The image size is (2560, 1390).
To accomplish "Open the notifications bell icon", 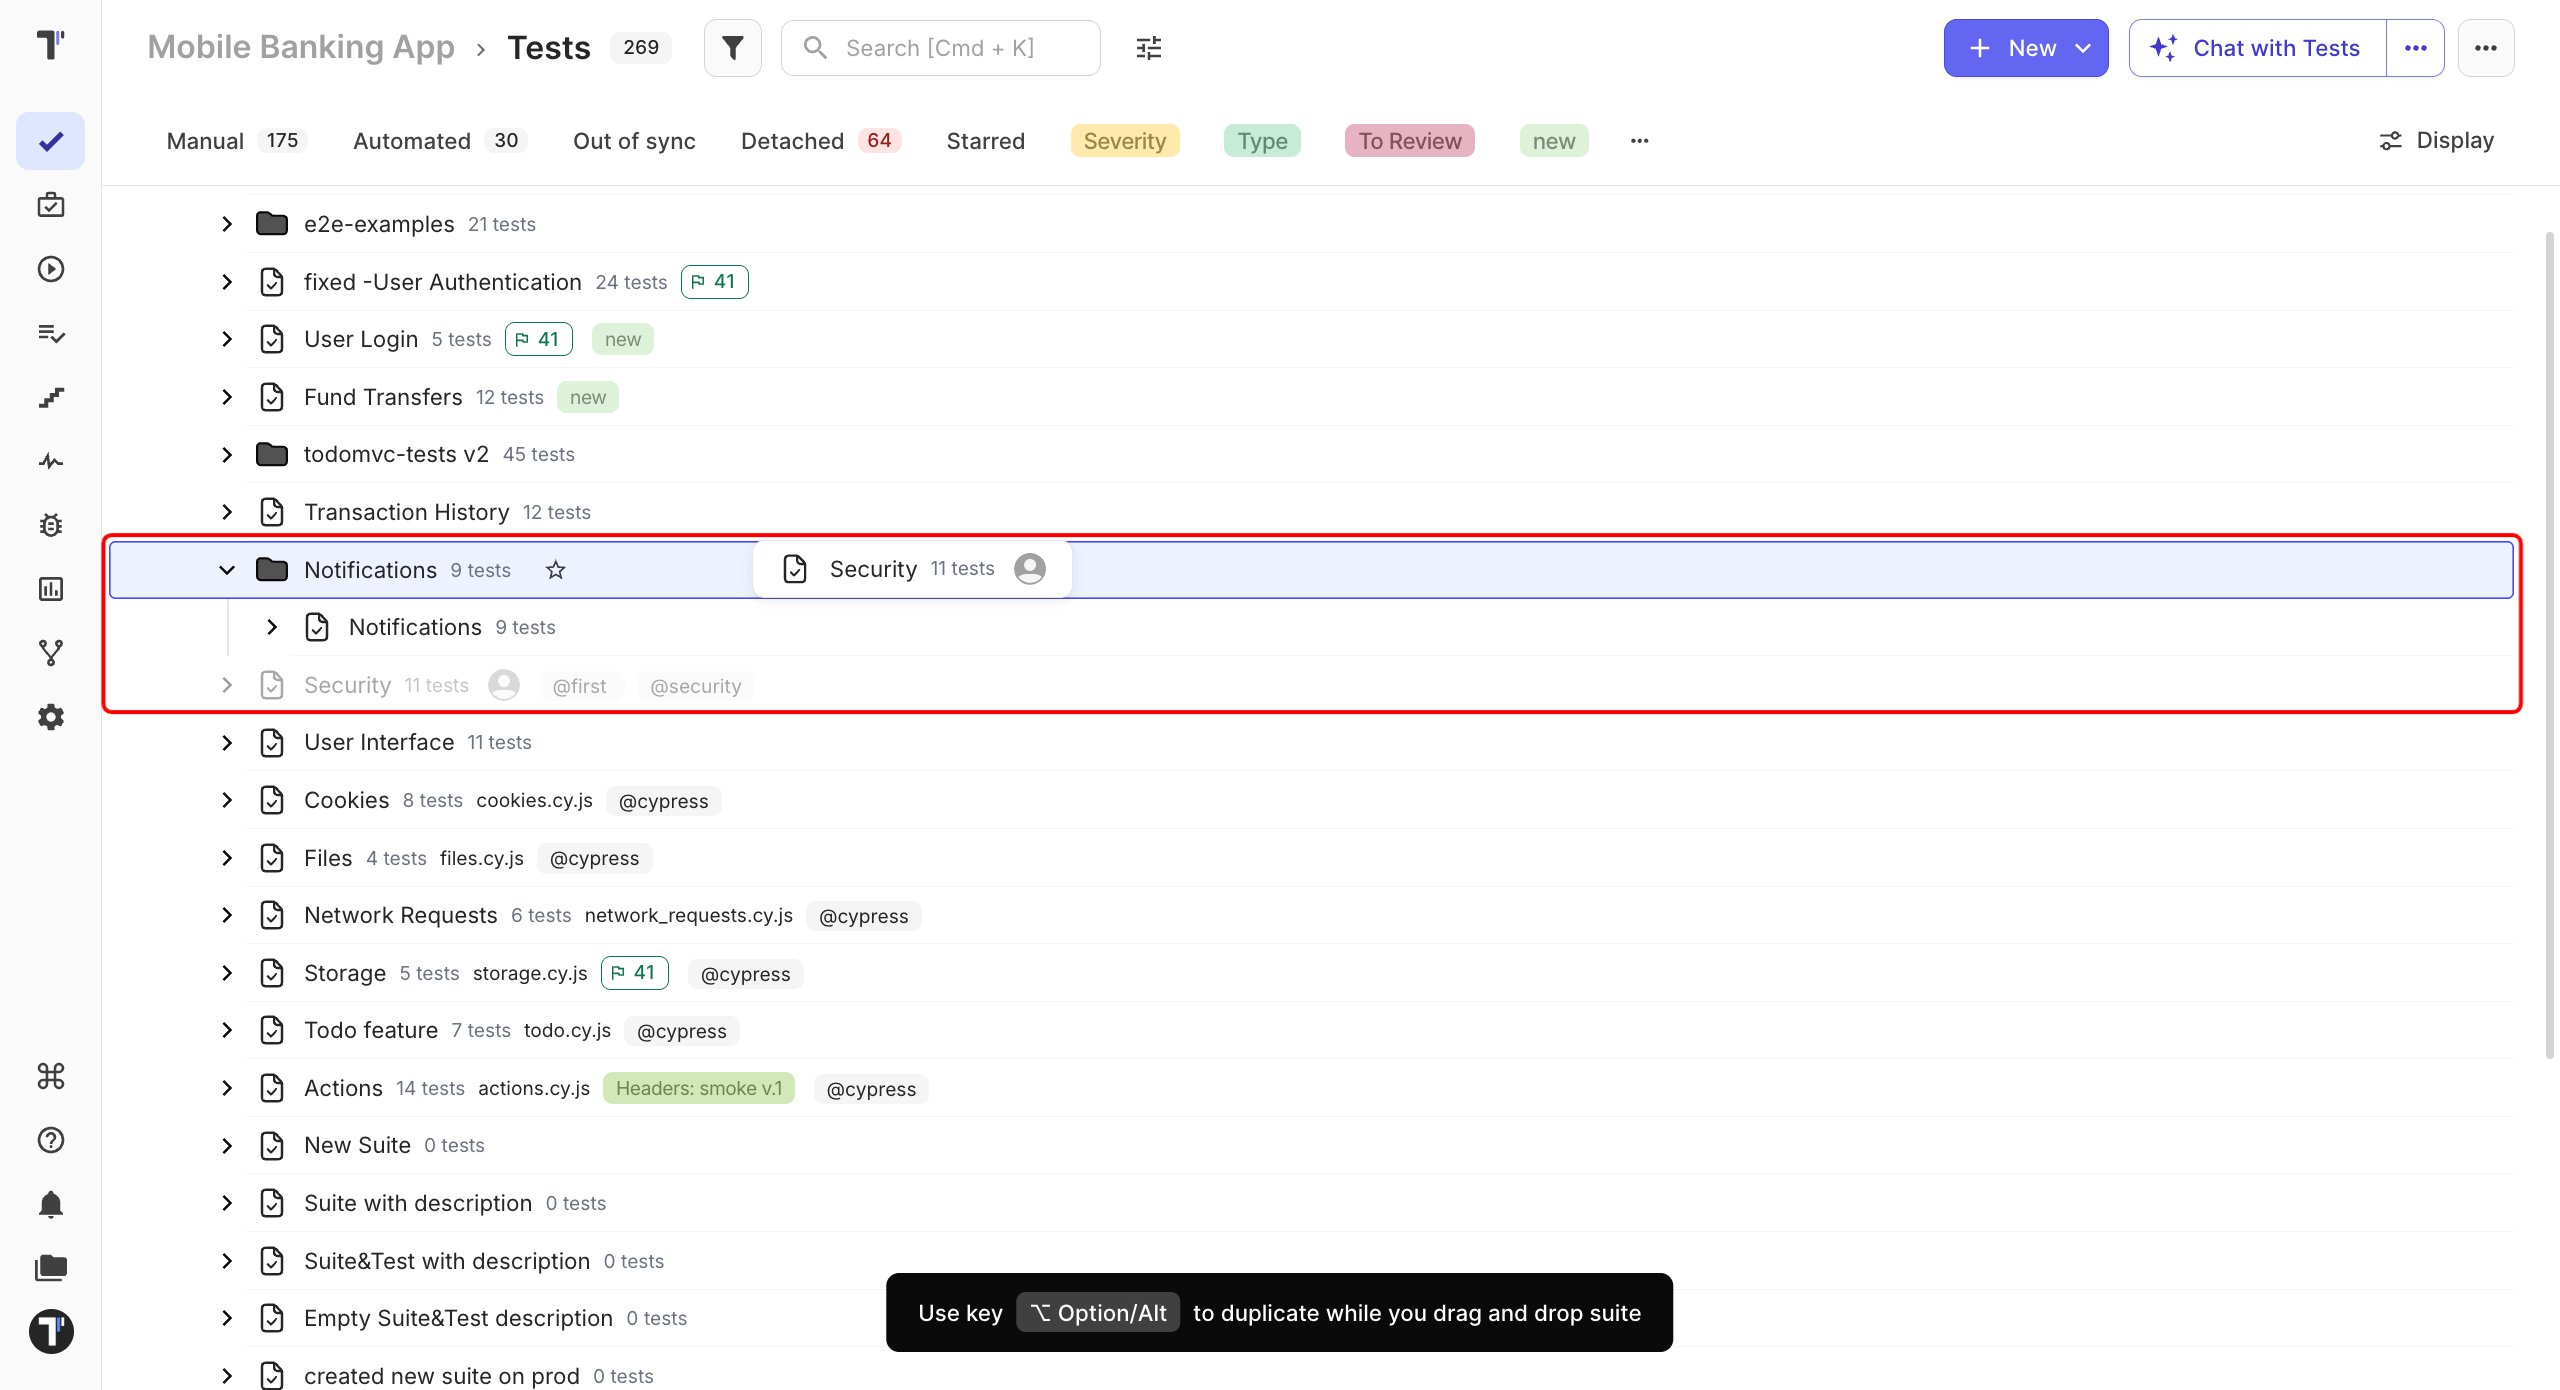I will pyautogui.click(x=51, y=1204).
